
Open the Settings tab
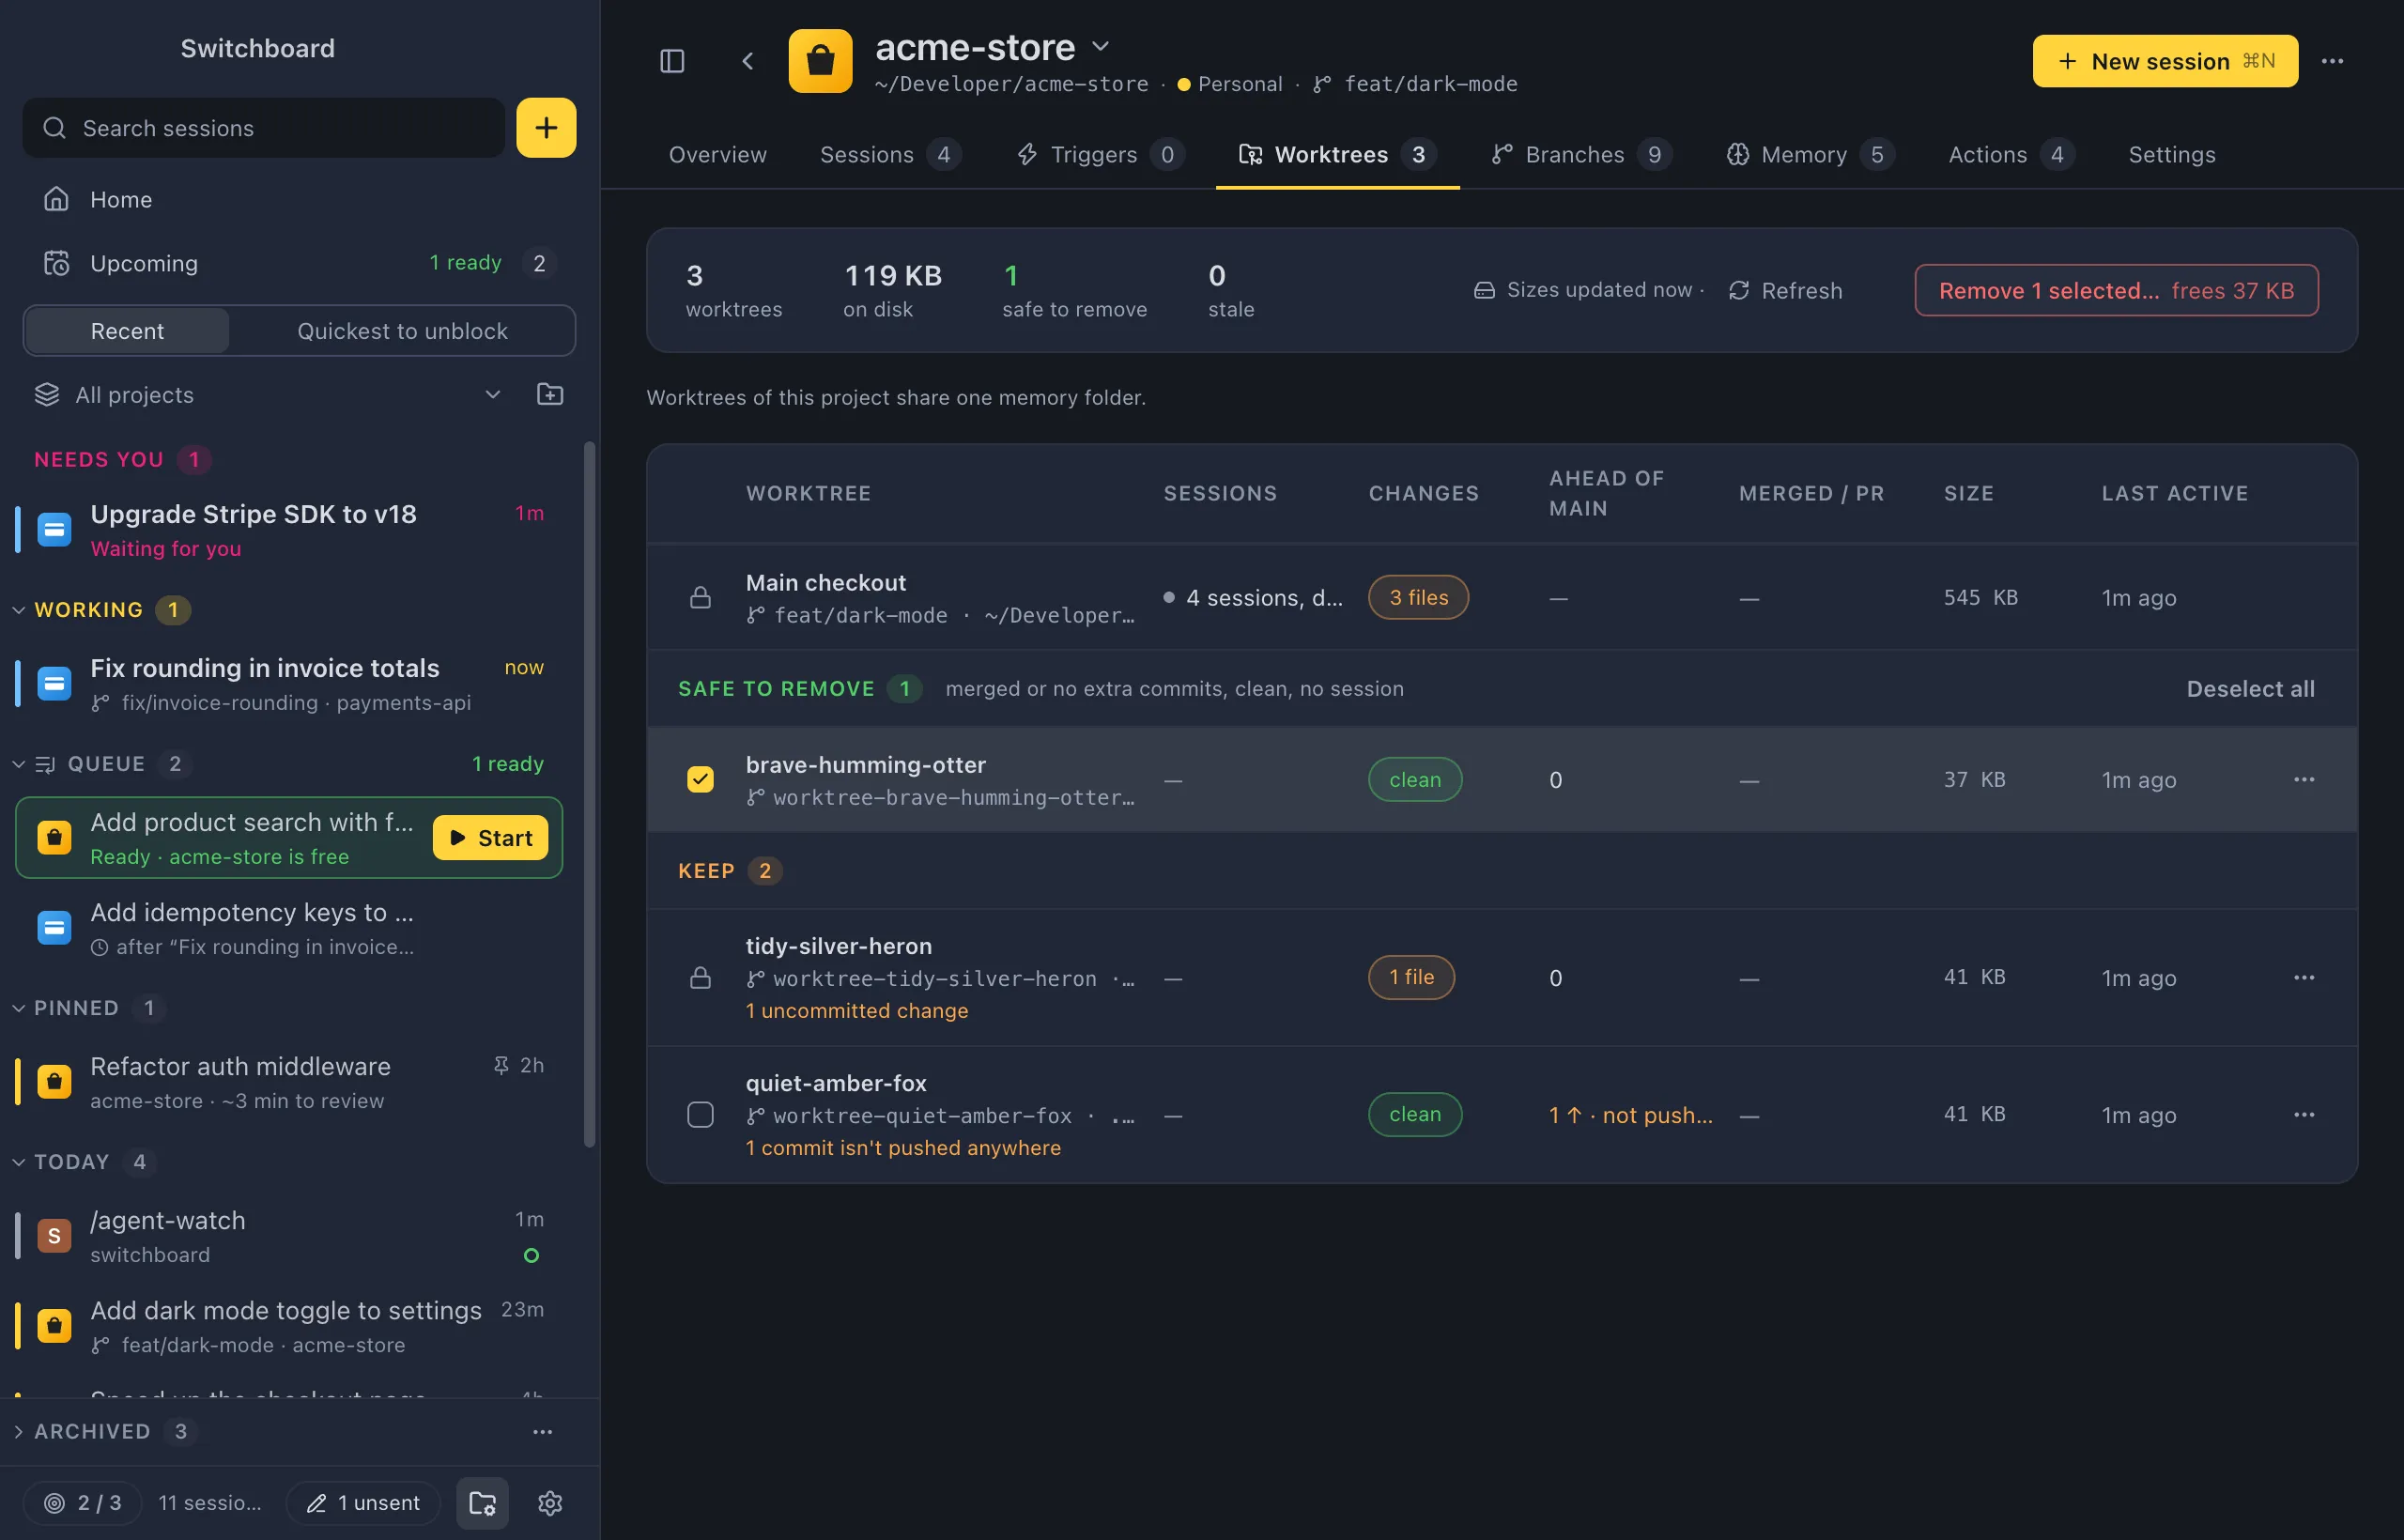coord(2171,154)
